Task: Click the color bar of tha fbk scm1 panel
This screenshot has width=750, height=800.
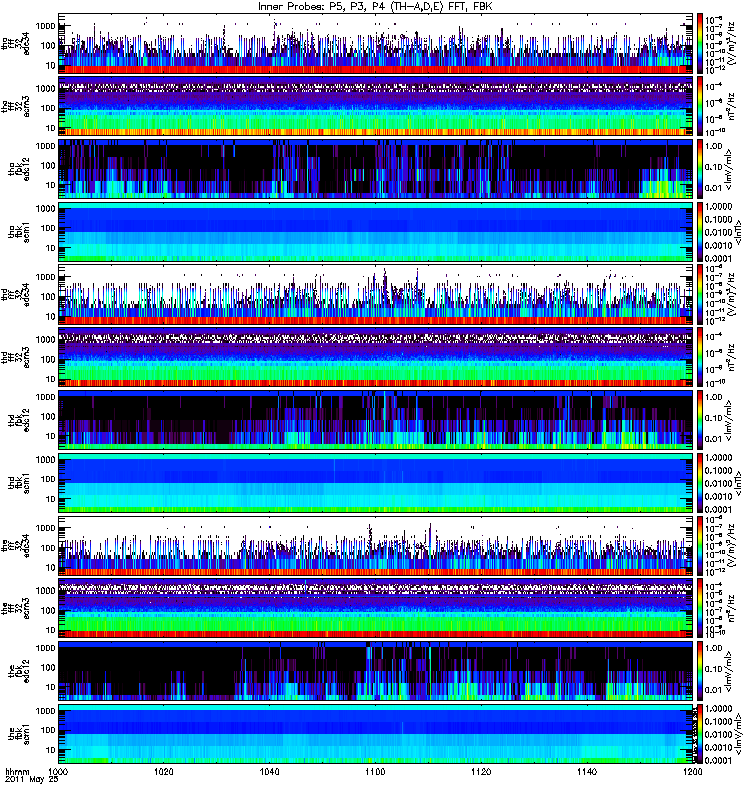Action: point(700,232)
